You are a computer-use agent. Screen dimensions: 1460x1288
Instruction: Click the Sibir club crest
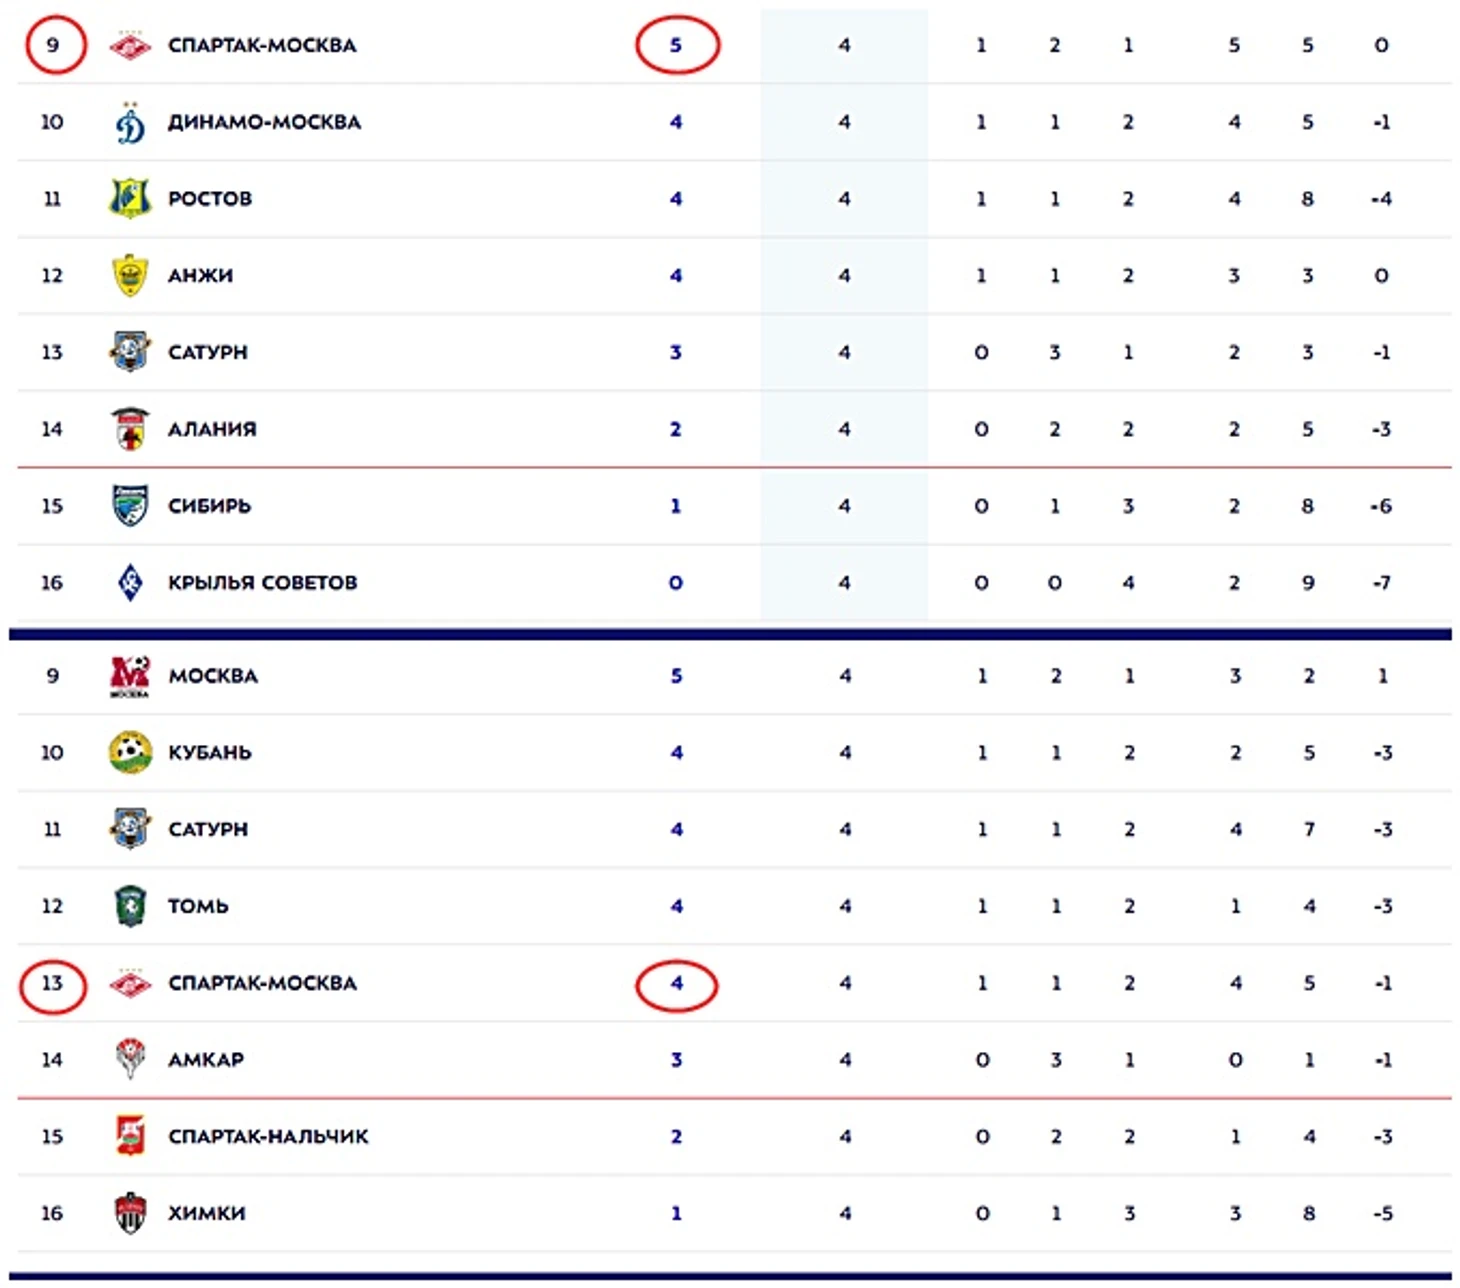(x=130, y=506)
